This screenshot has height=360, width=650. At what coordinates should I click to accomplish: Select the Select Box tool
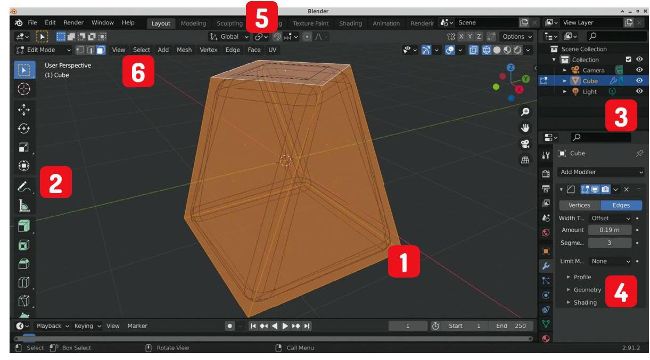click(x=24, y=71)
